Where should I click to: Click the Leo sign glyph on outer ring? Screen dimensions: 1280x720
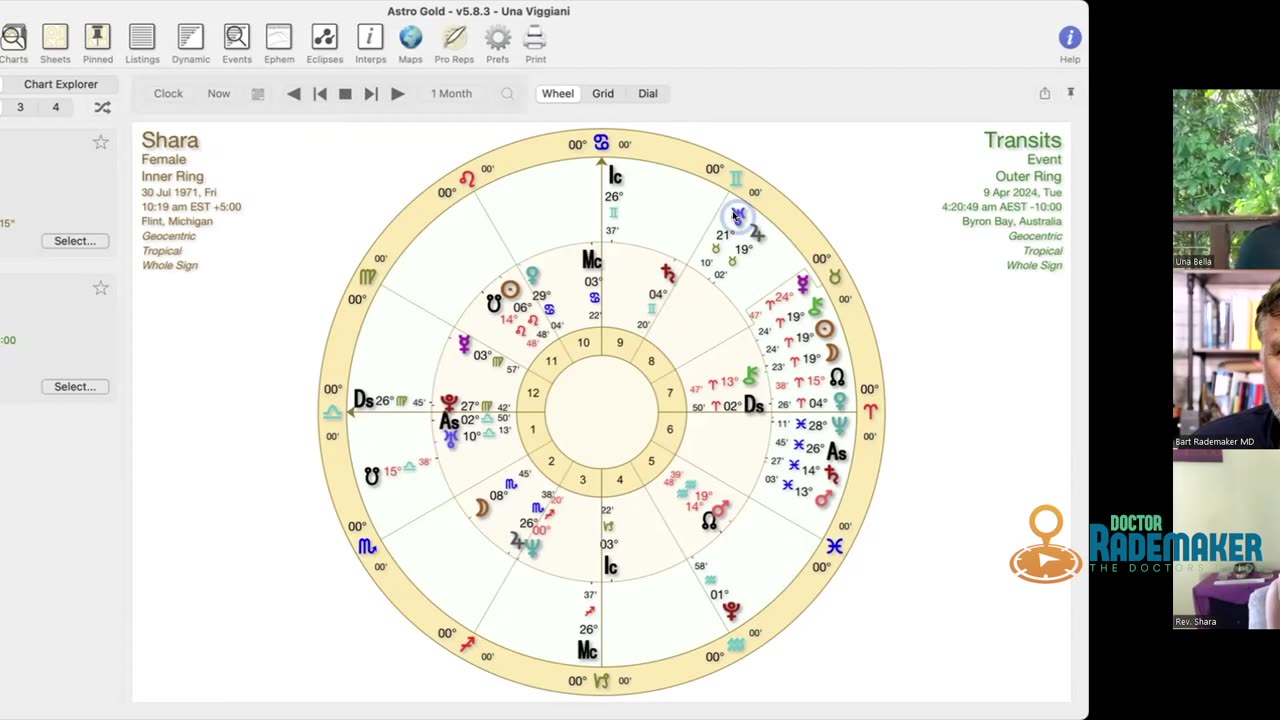[467, 180]
